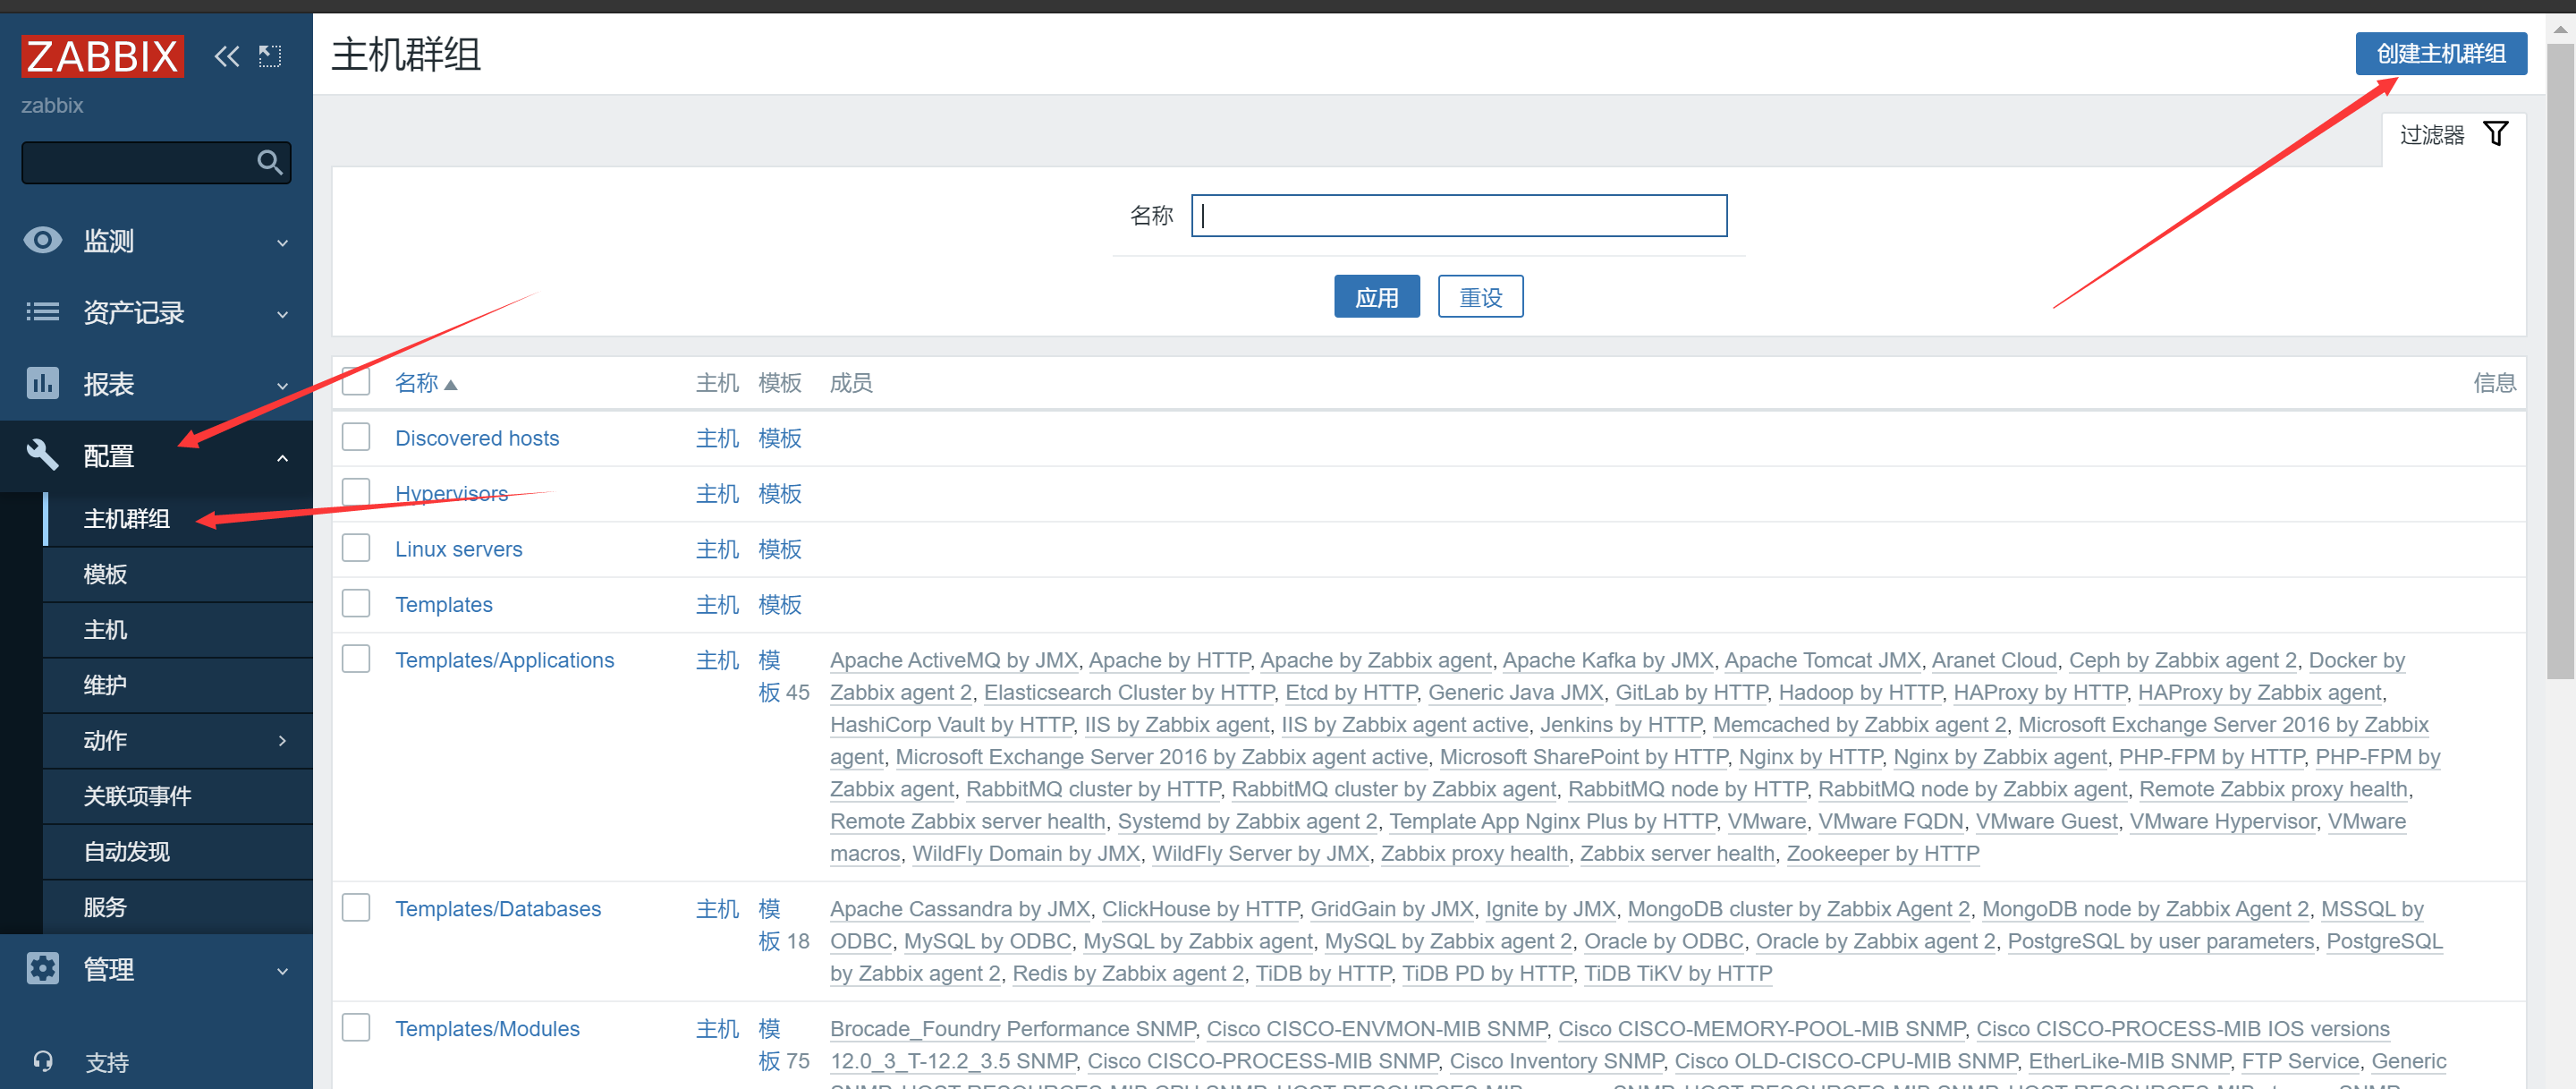2576x1089 pixels.
Task: Toggle the select-all header checkbox
Action: point(356,382)
